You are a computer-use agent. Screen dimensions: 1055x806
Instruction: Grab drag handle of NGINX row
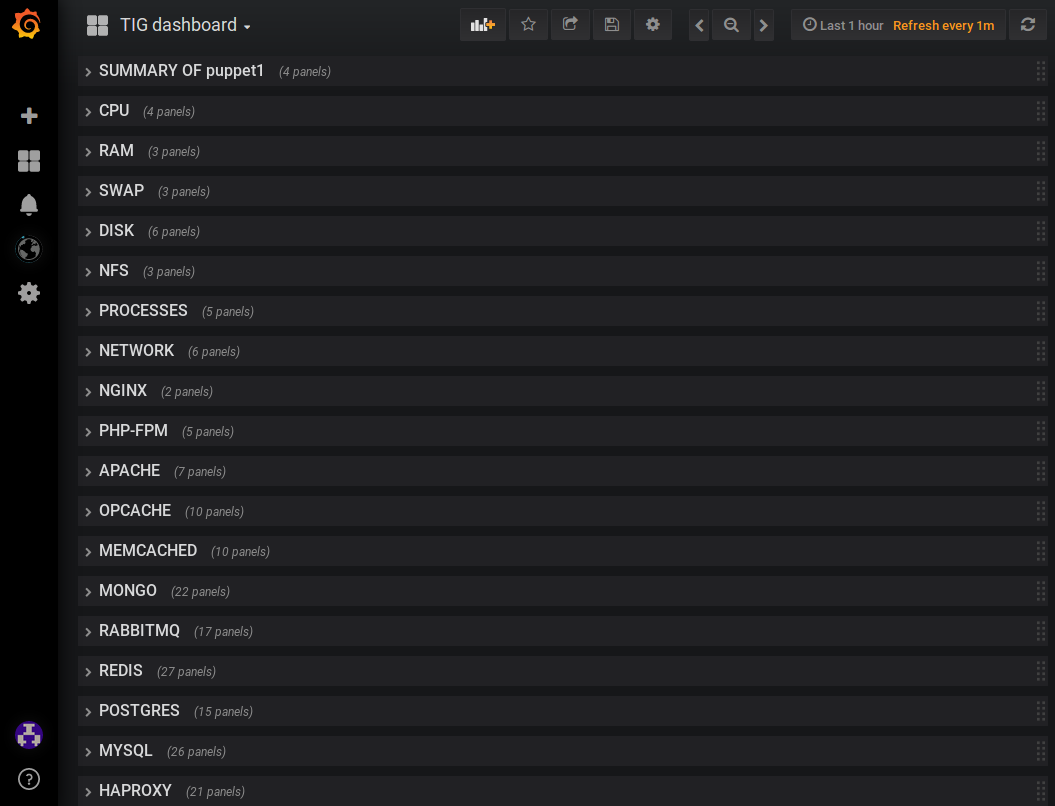click(1040, 391)
